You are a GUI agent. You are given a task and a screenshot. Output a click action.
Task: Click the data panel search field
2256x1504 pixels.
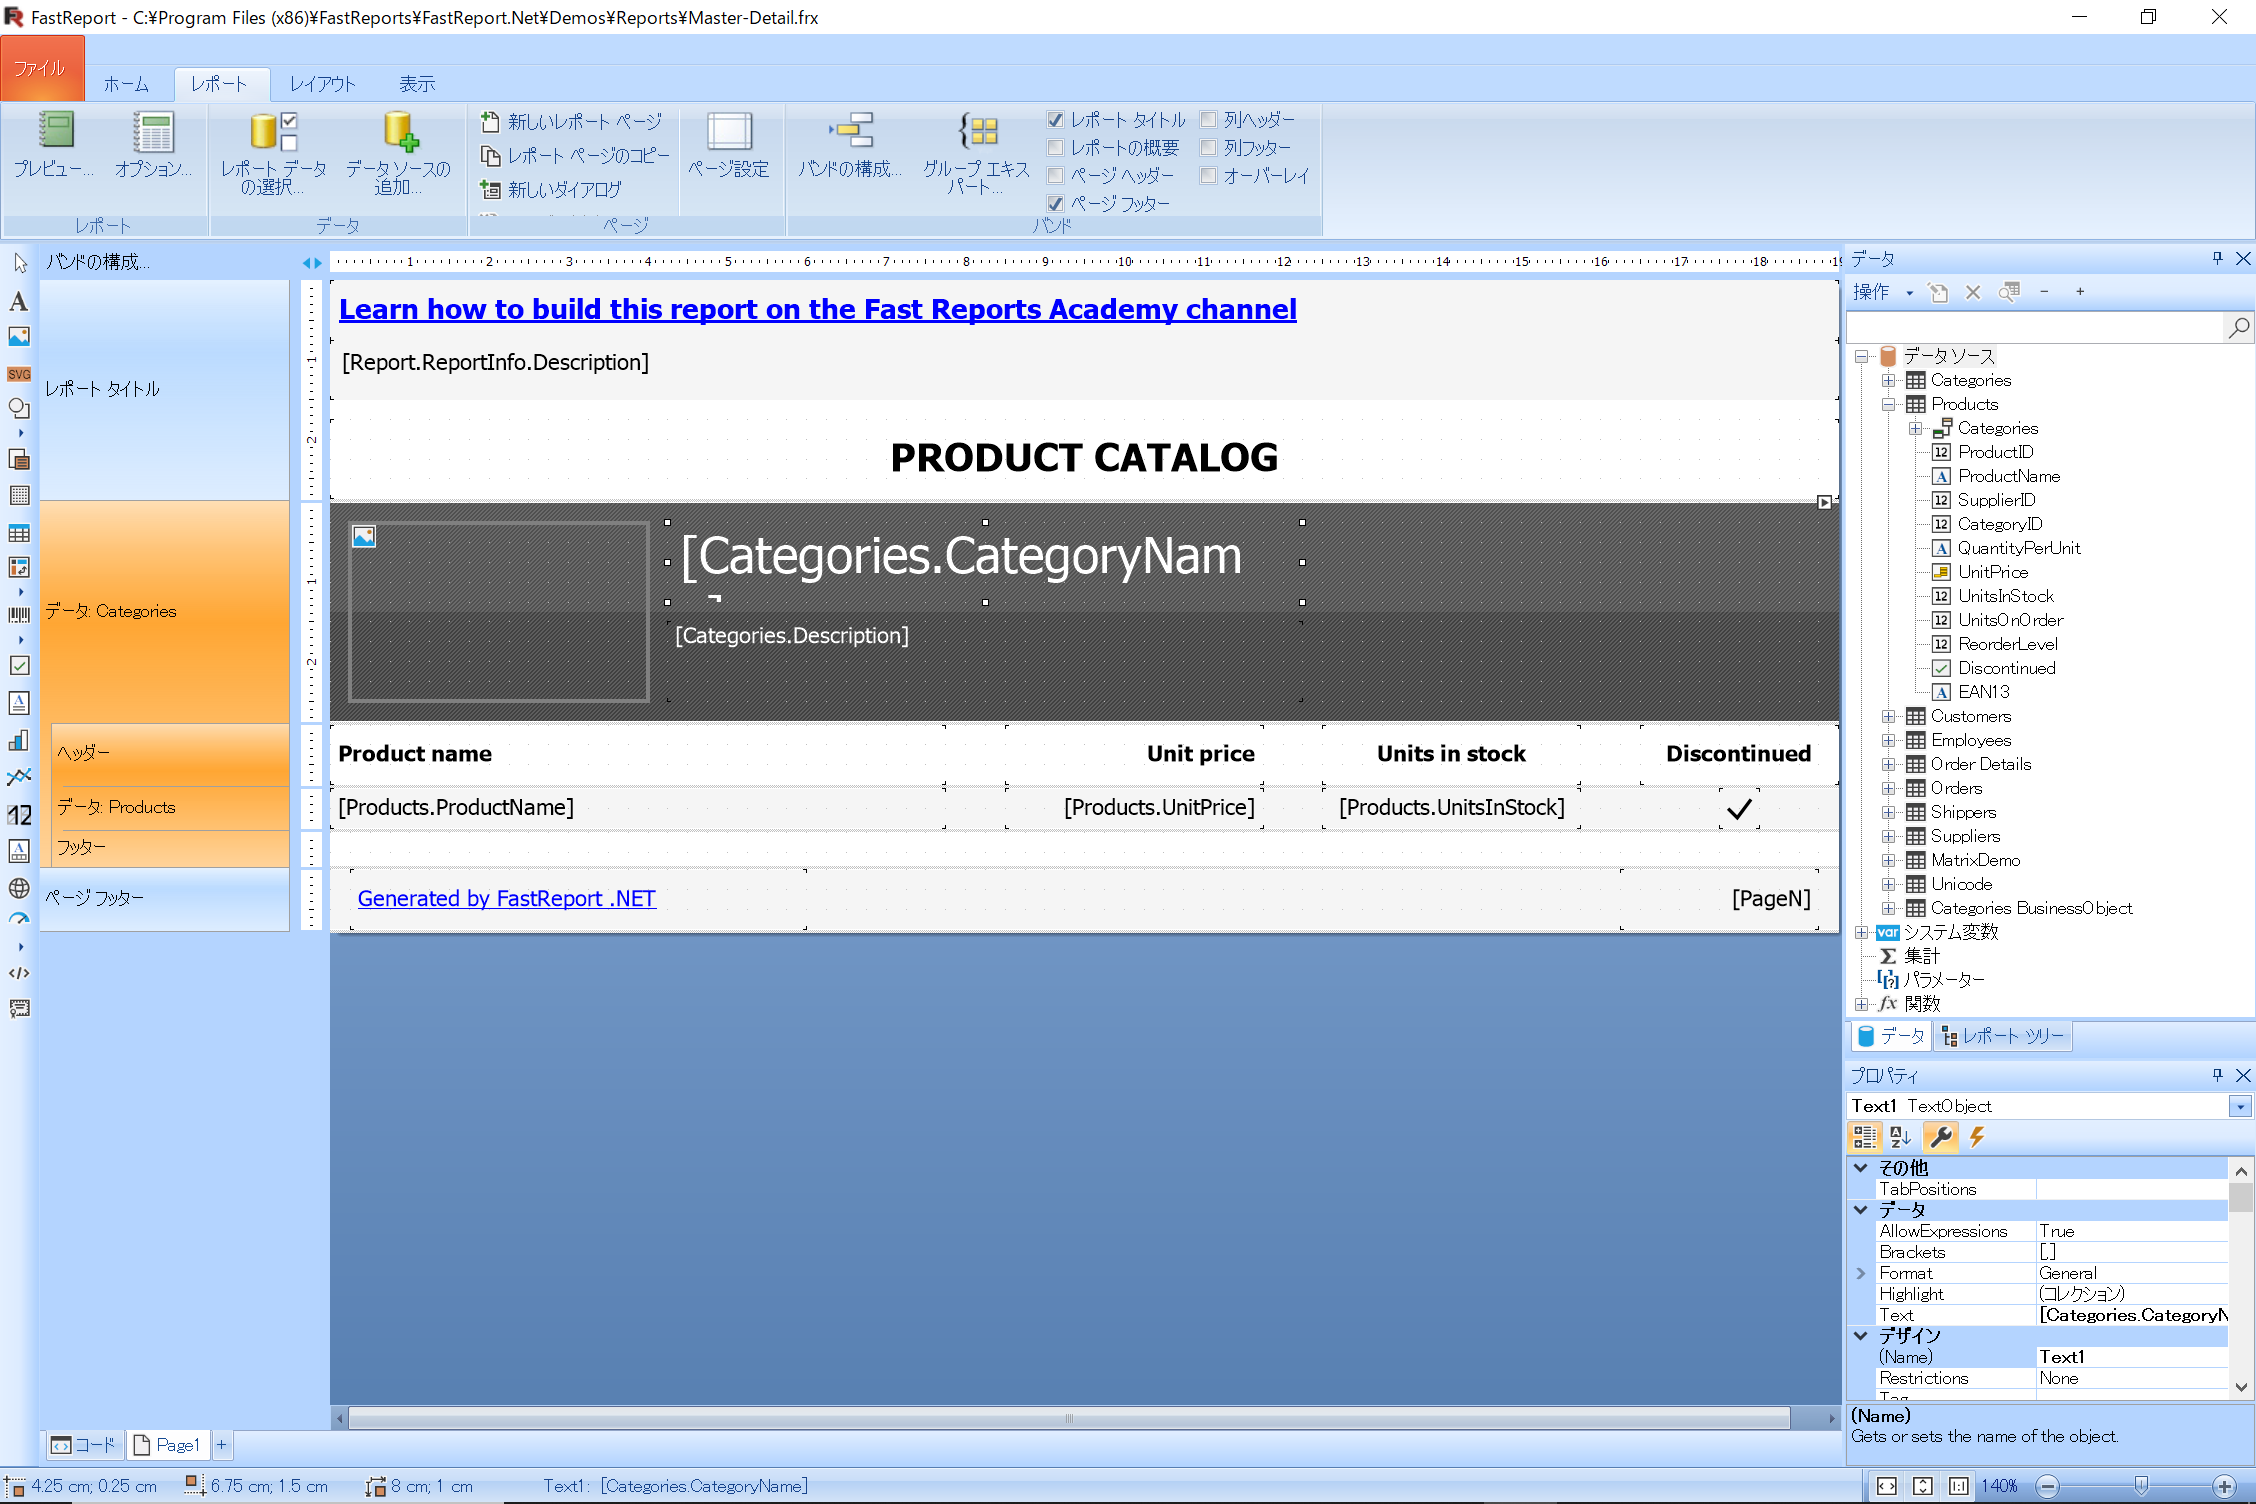click(x=2030, y=328)
